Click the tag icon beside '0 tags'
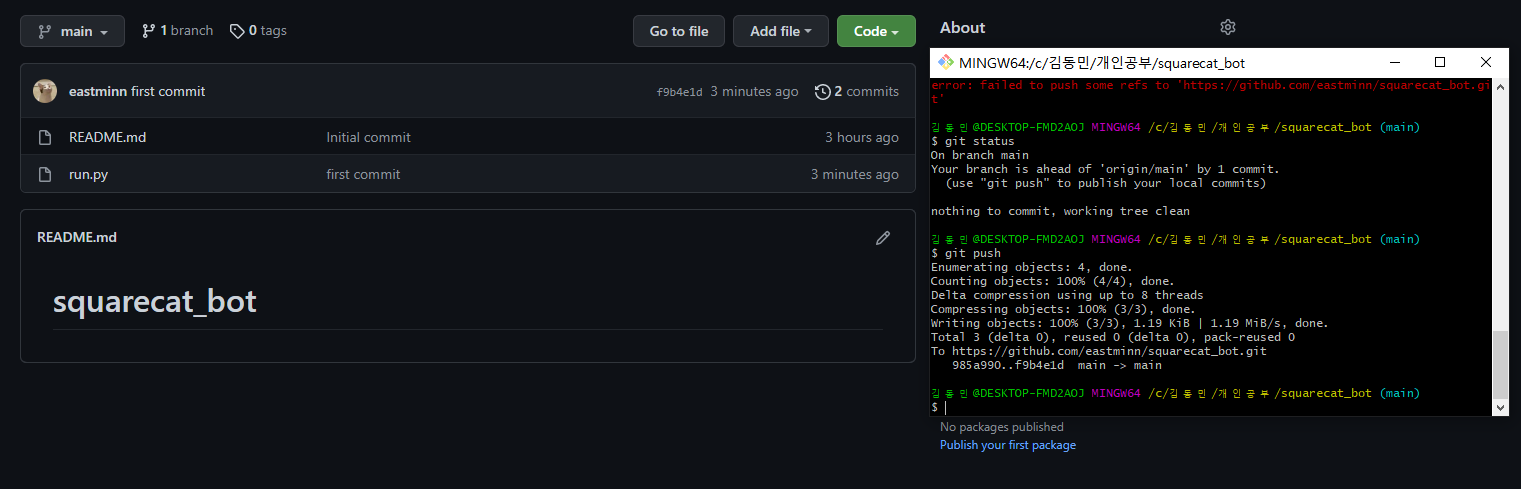 237,31
